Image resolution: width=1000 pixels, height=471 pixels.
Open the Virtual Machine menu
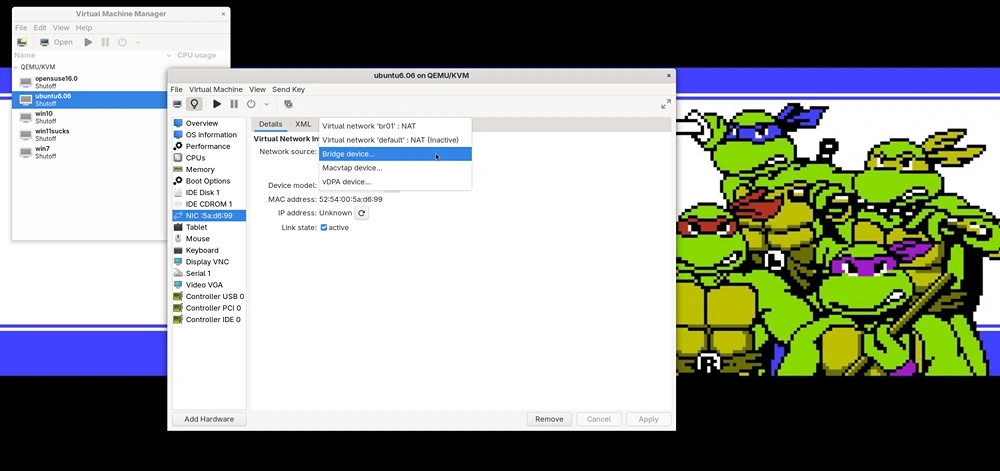pyautogui.click(x=216, y=90)
